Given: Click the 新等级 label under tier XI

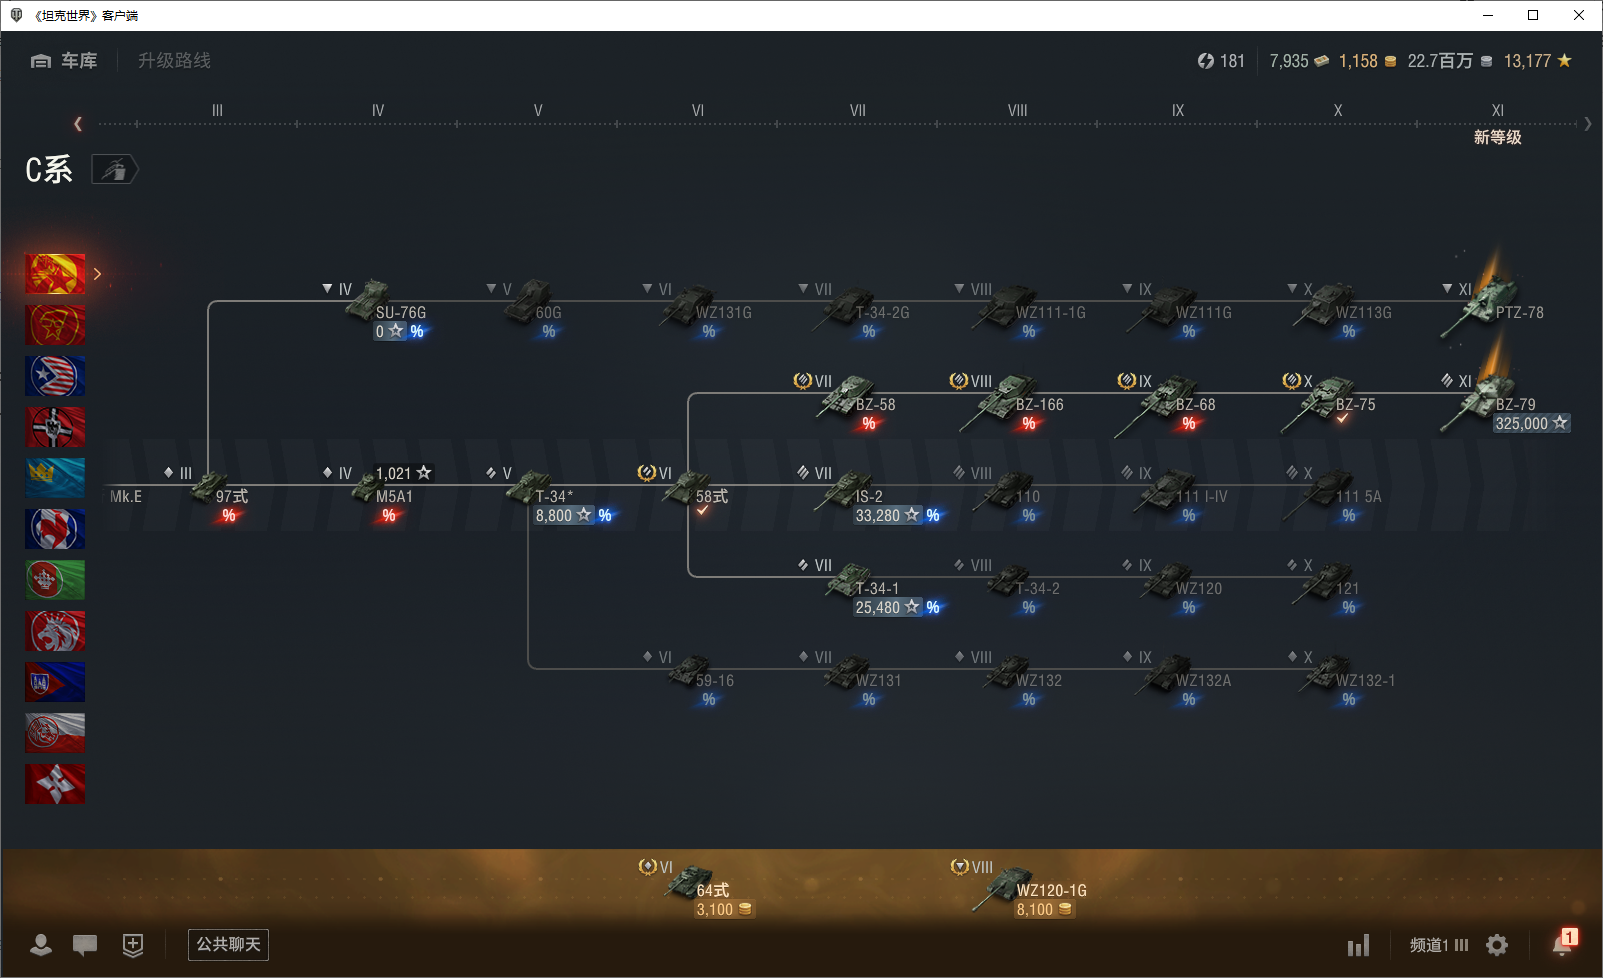Looking at the screenshot, I should tap(1497, 137).
